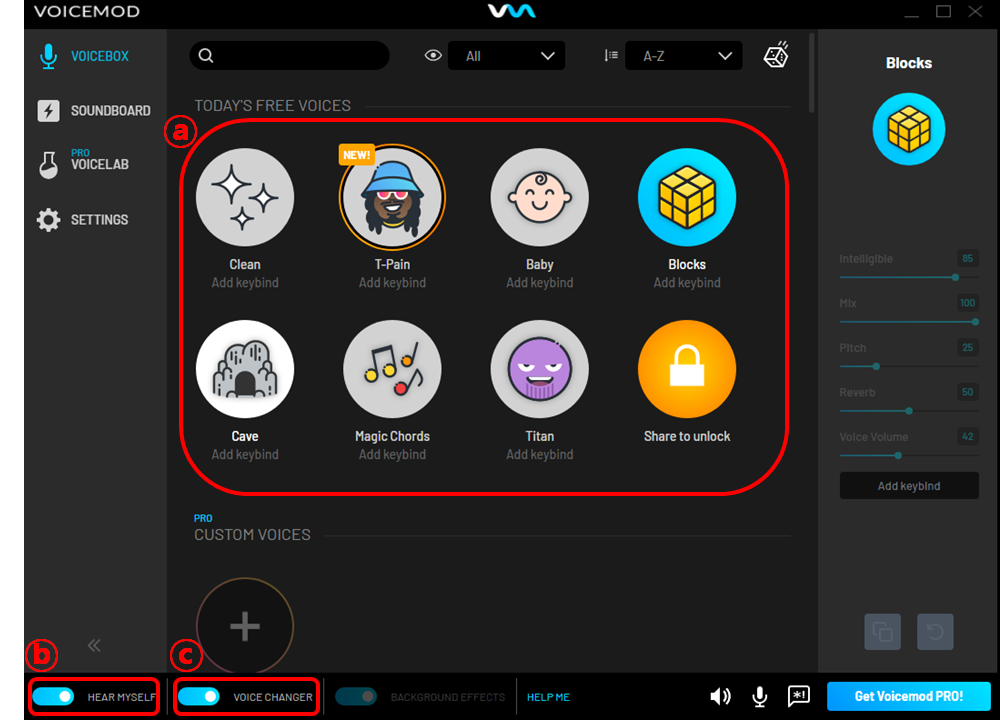Click the Pitch value 25 box

(967, 348)
